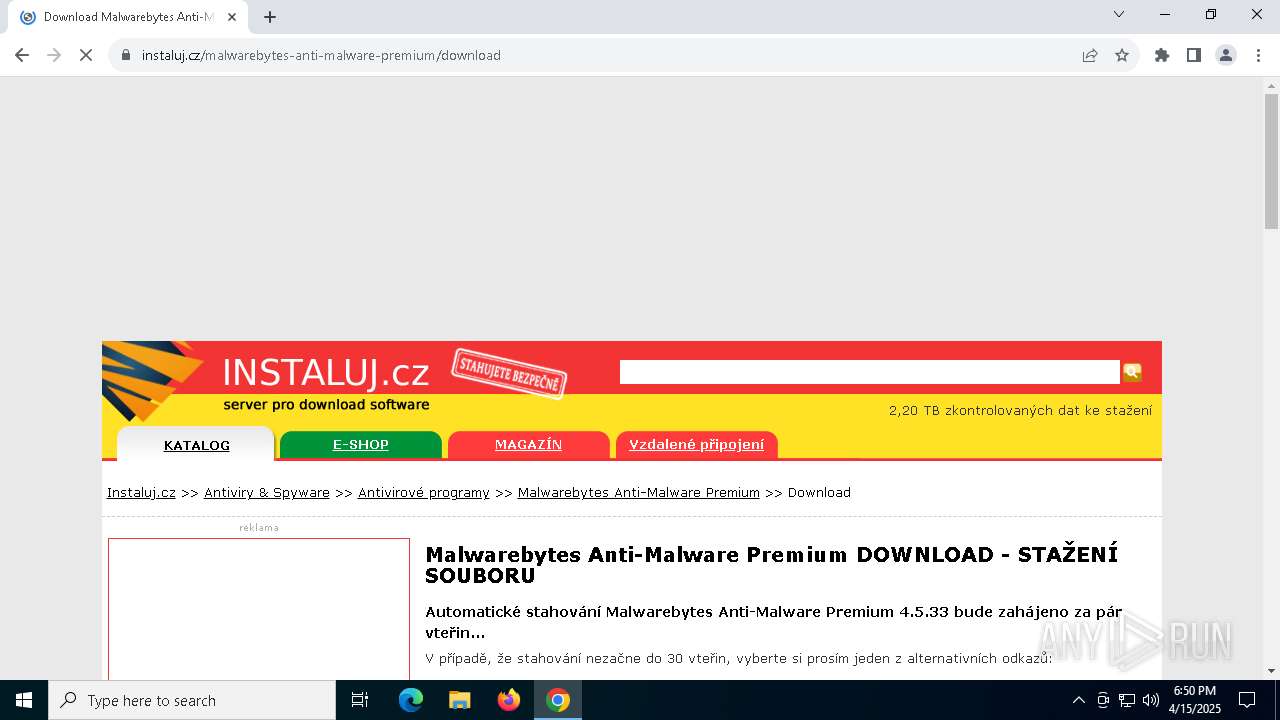Bookmark this page with star
The width and height of the screenshot is (1280, 720).
pyautogui.click(x=1122, y=55)
